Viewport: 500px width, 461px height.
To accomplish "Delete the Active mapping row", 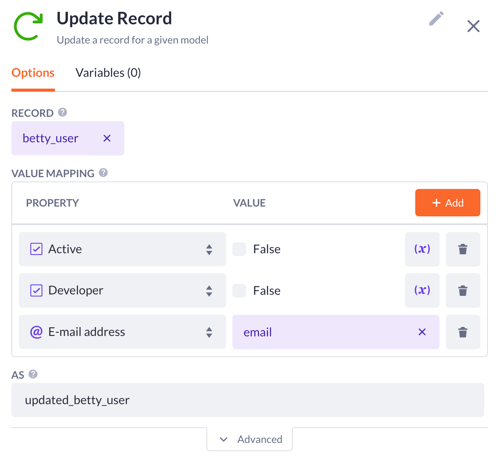I will coord(463,249).
